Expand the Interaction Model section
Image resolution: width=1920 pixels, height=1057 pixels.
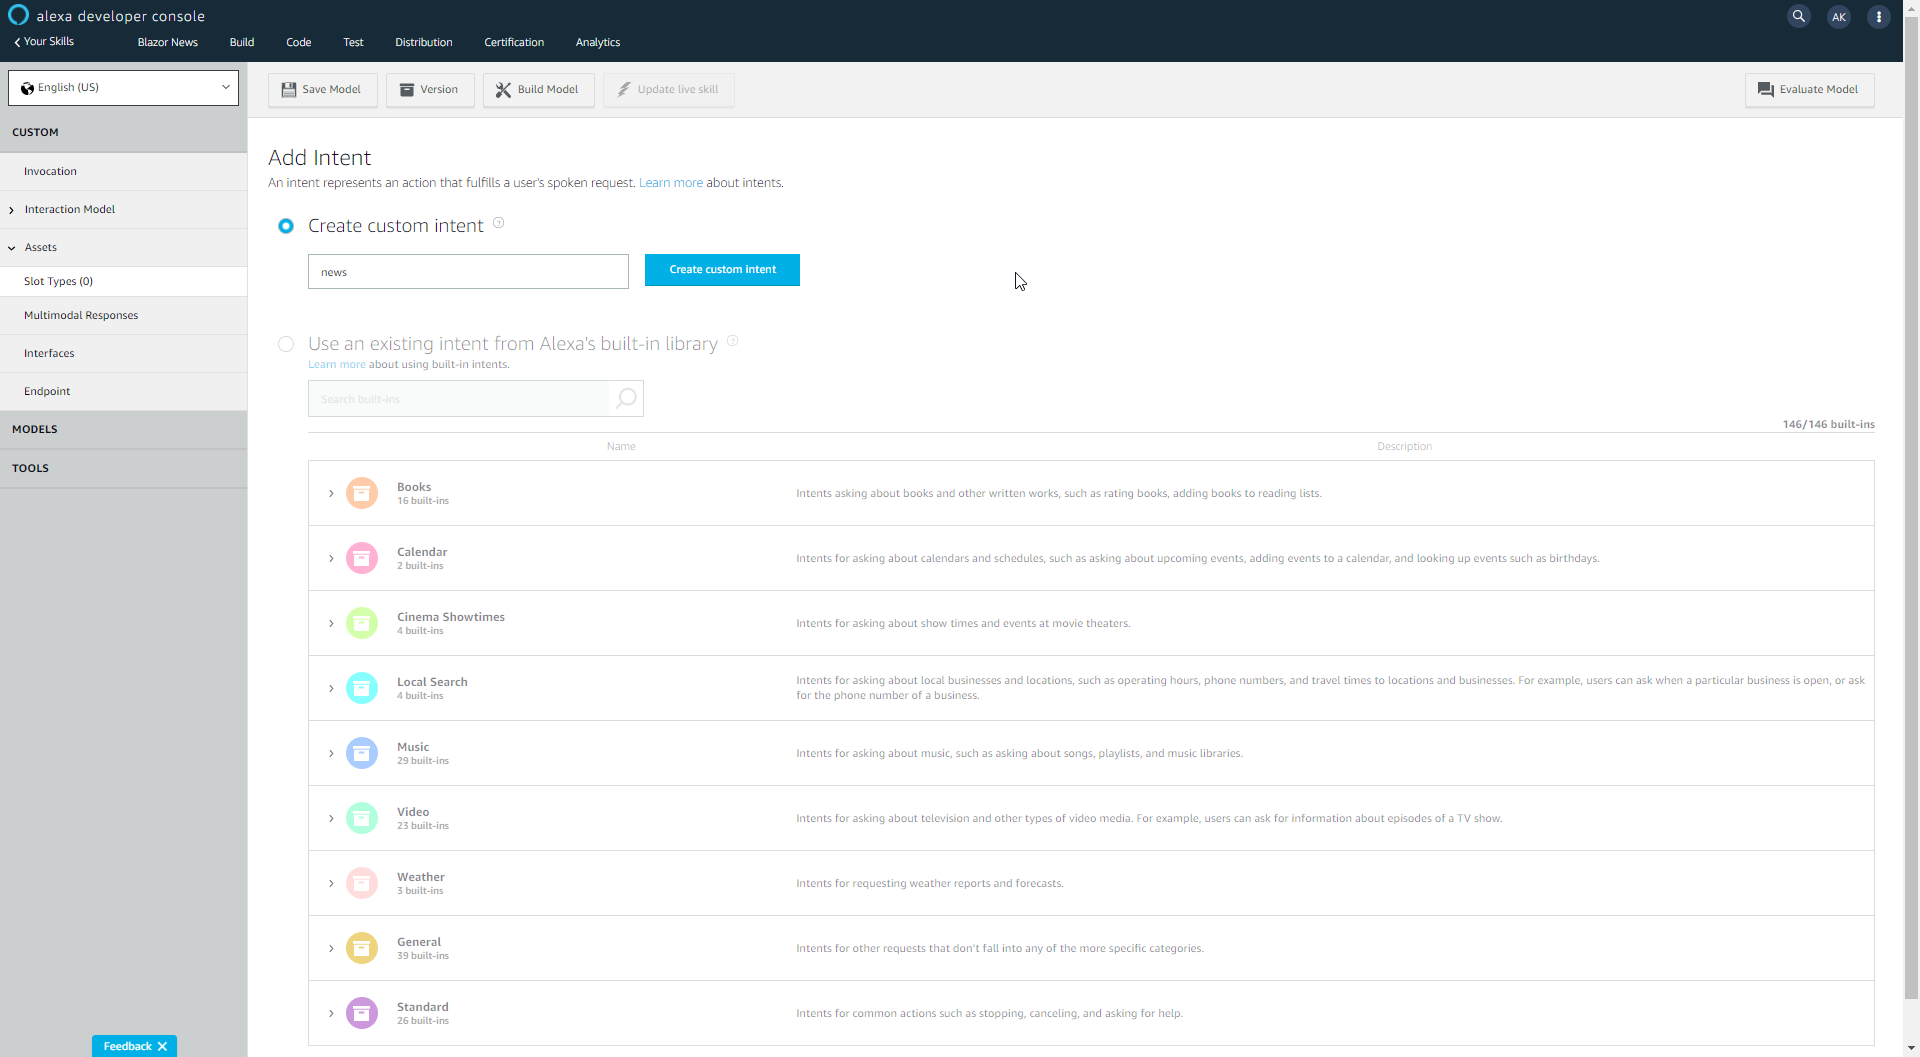click(11, 210)
